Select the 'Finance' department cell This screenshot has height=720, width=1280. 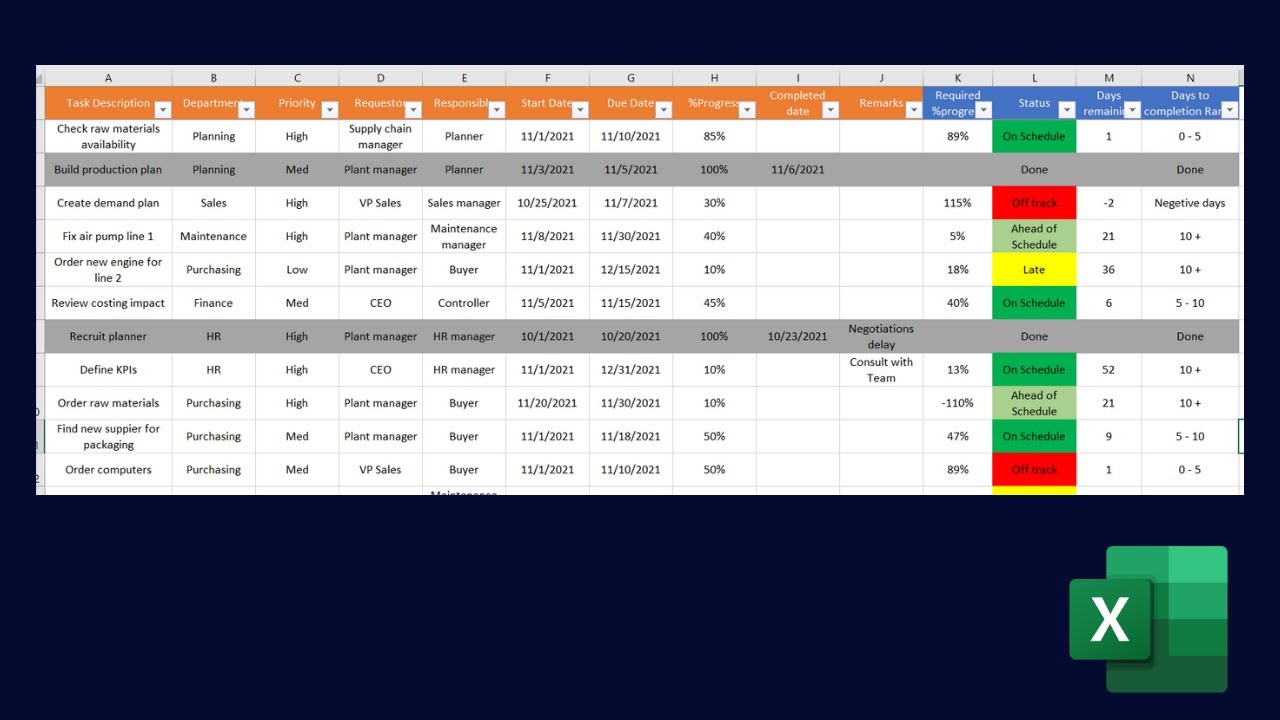[x=214, y=303]
